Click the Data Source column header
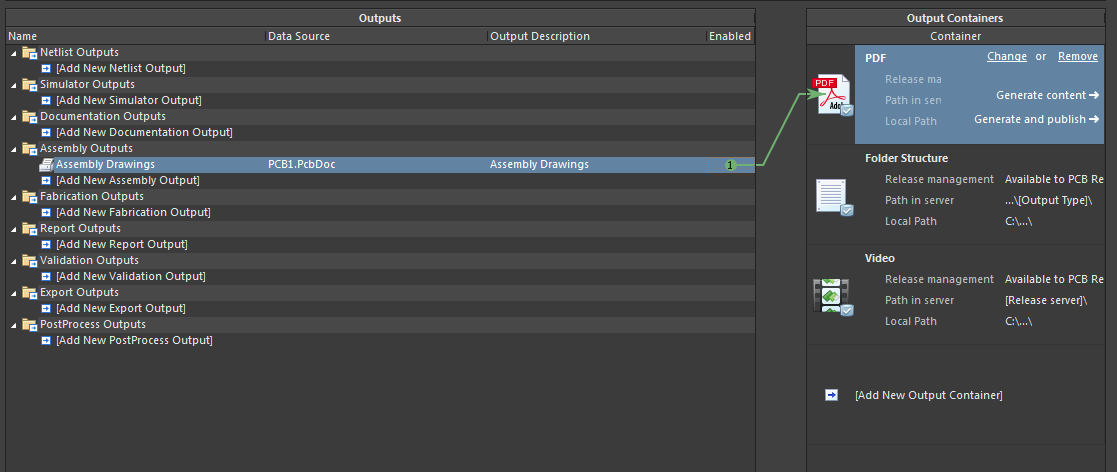Image resolution: width=1117 pixels, height=472 pixels. [x=298, y=36]
